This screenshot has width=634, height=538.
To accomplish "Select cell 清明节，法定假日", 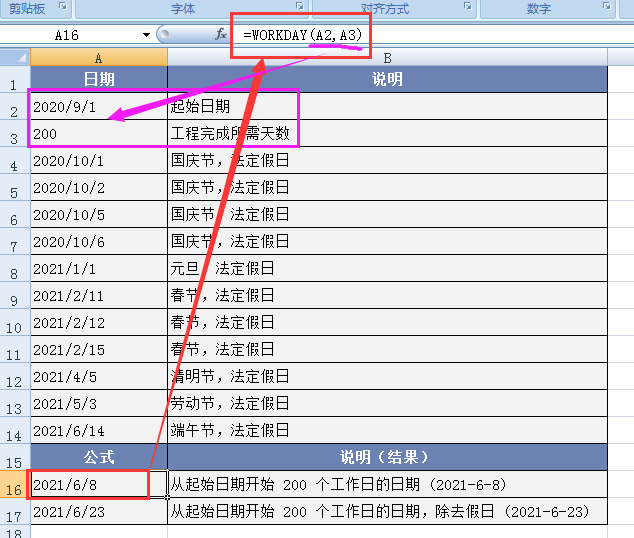I will 387,377.
